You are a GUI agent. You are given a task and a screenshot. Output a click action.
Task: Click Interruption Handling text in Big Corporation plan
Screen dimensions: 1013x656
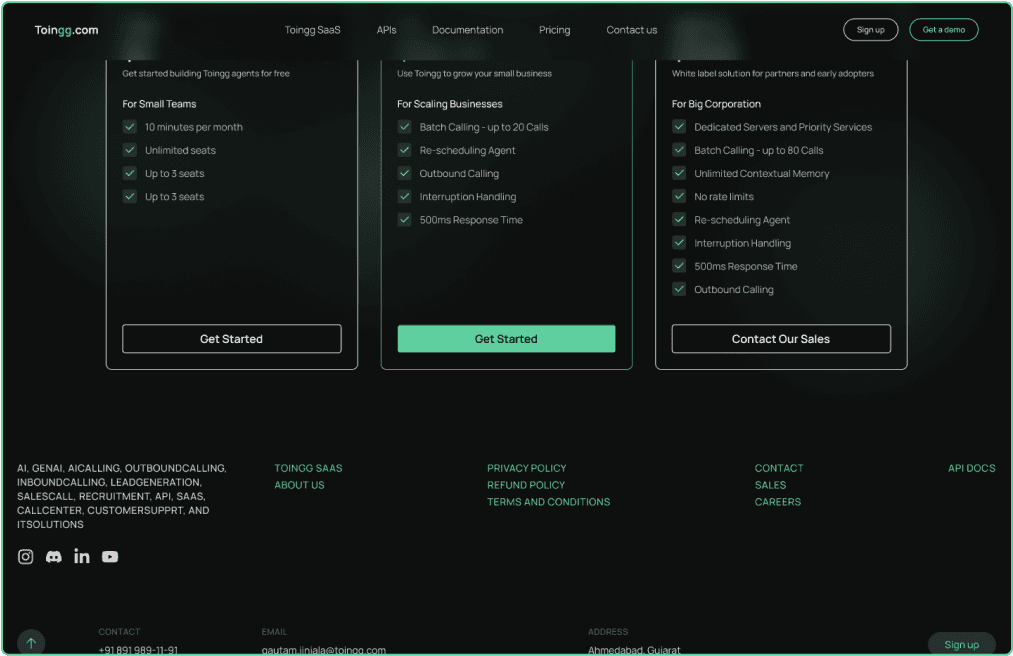pos(742,243)
